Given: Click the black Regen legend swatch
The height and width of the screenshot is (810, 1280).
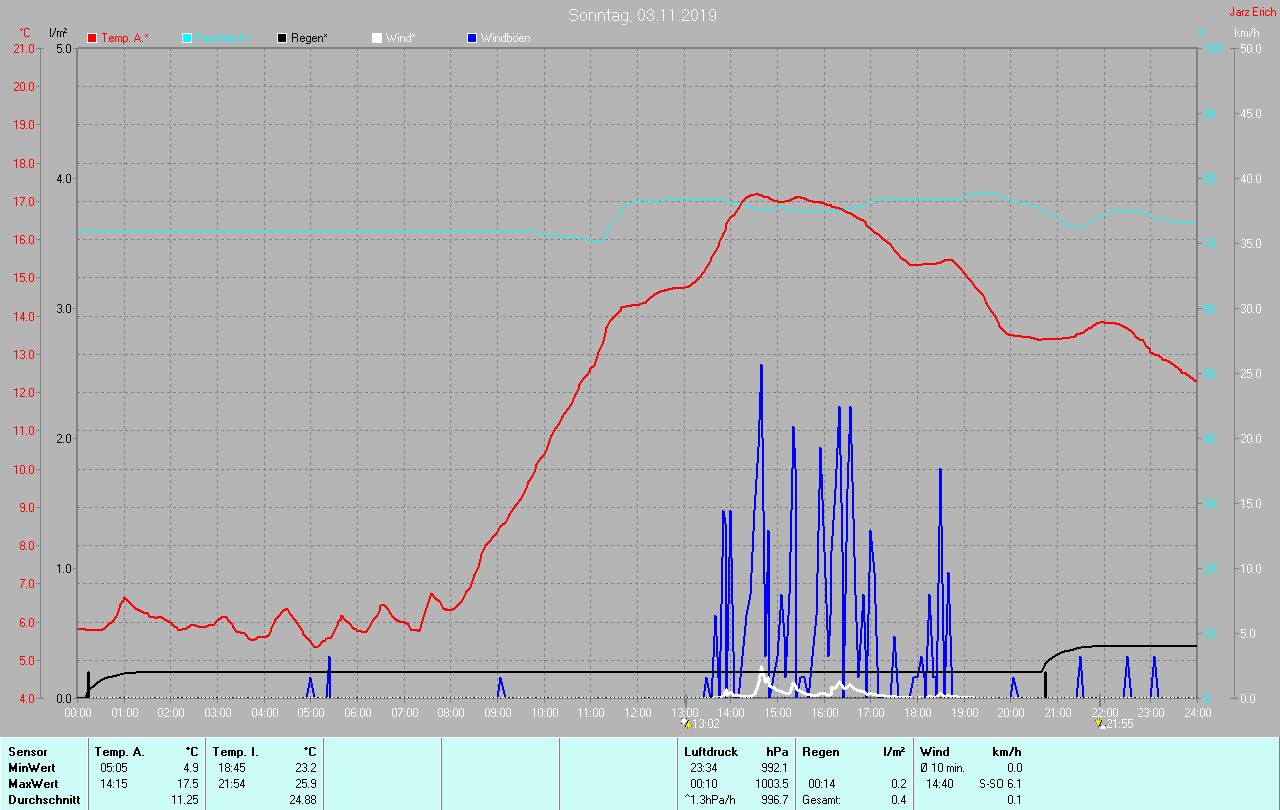Looking at the screenshot, I should point(282,38).
